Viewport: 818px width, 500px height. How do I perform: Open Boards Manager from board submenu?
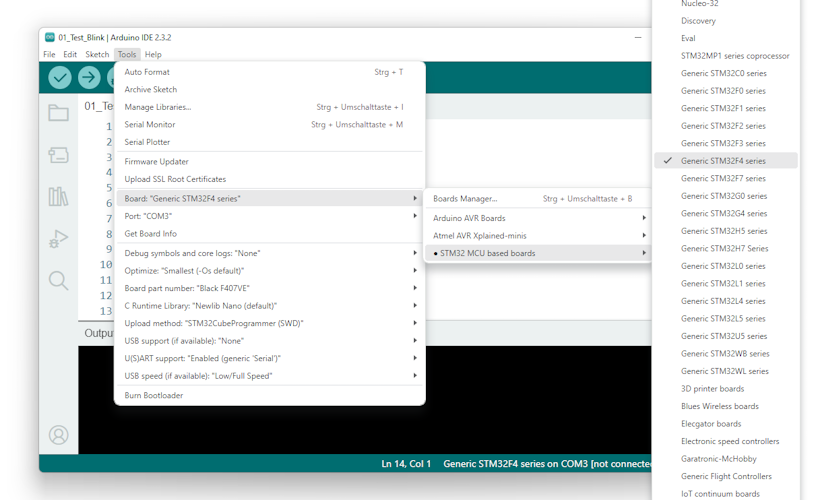[538, 198]
